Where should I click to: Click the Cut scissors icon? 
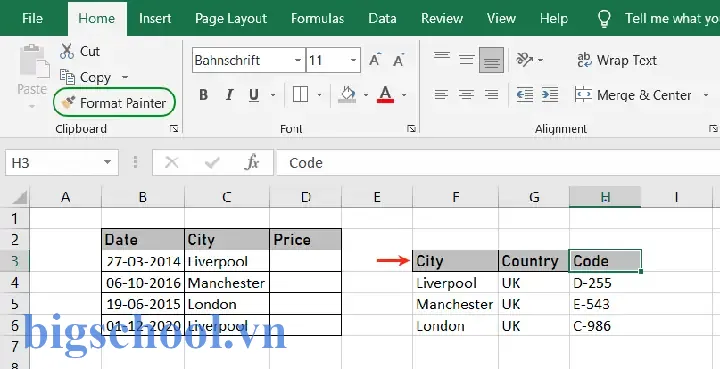67,51
